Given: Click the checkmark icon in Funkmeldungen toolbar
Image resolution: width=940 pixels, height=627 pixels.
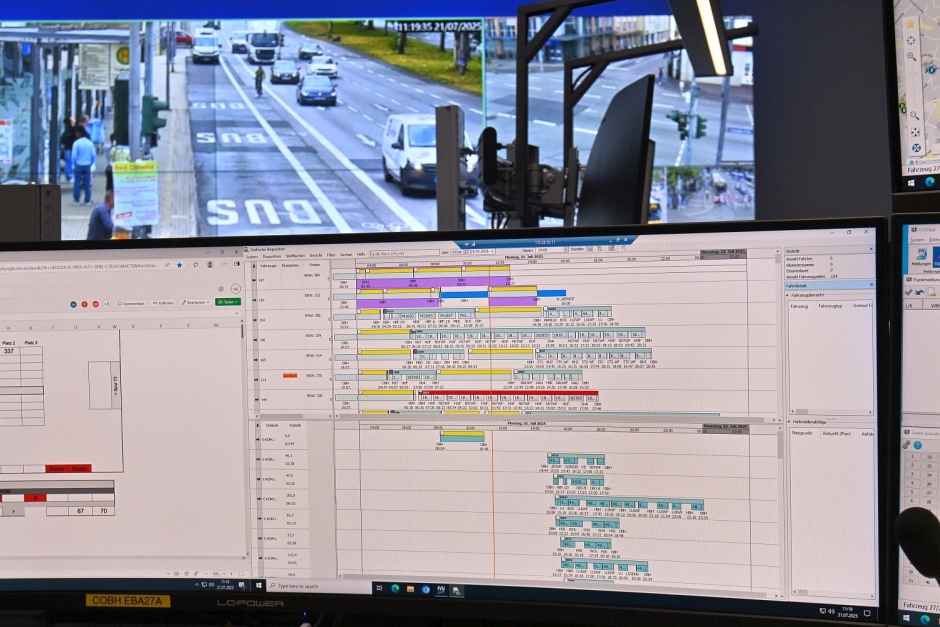Looking at the screenshot, I should click(x=908, y=292).
